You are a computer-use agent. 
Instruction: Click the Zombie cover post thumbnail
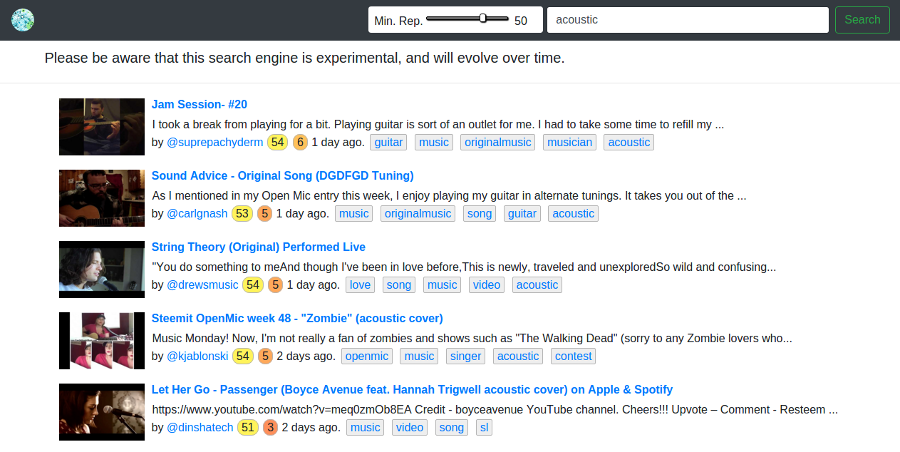click(x=102, y=341)
